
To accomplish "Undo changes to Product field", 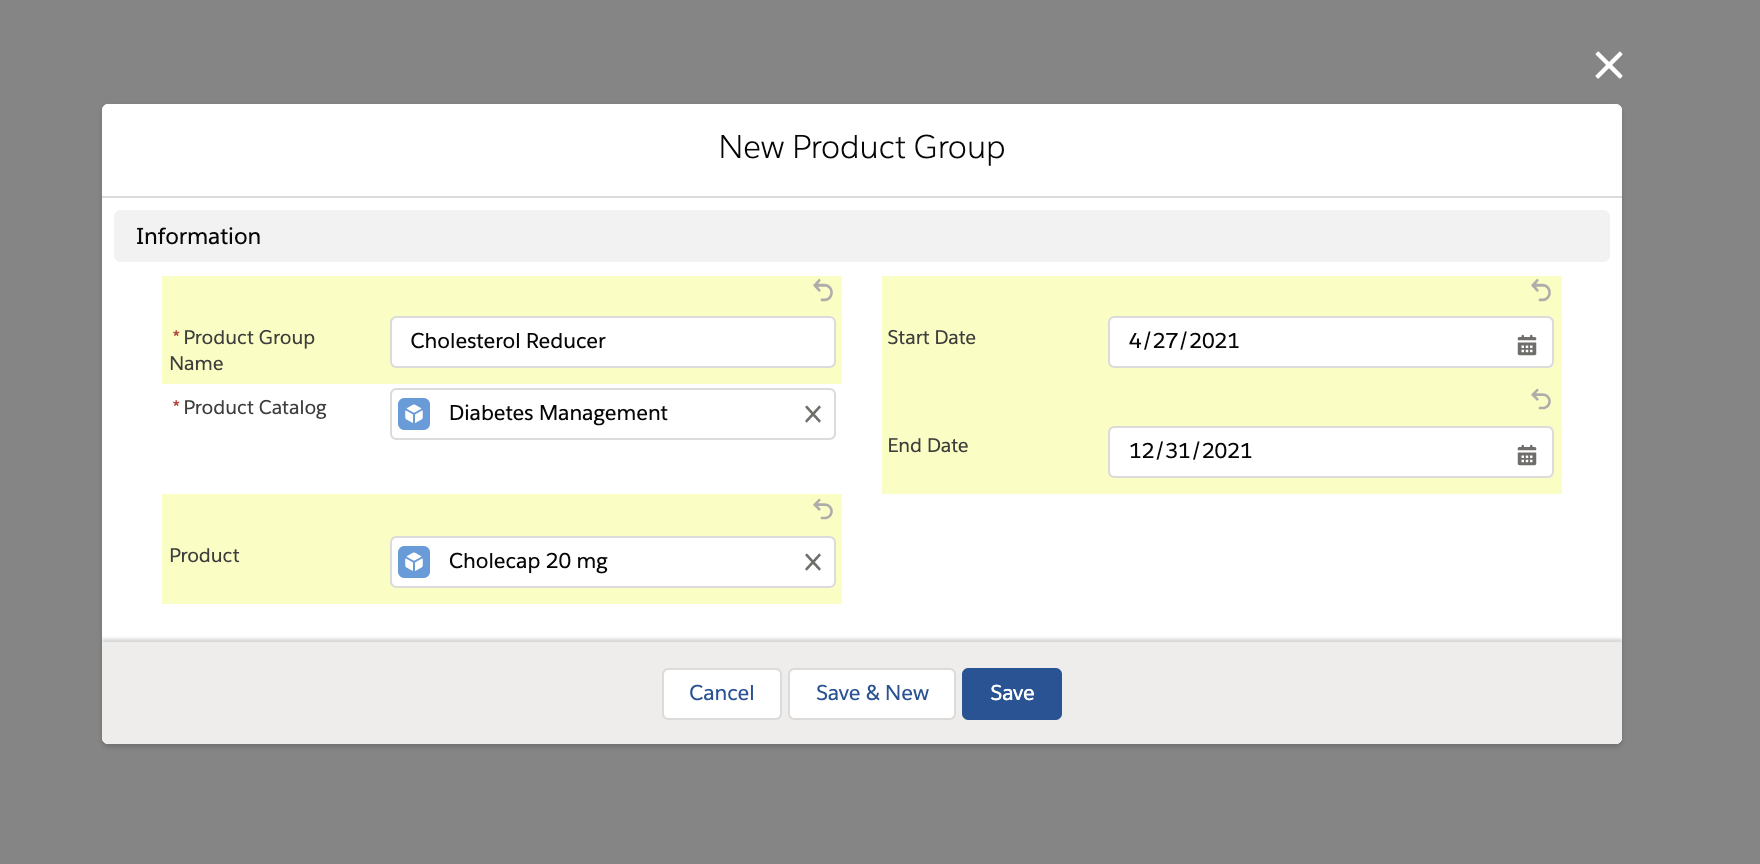I will click(823, 509).
